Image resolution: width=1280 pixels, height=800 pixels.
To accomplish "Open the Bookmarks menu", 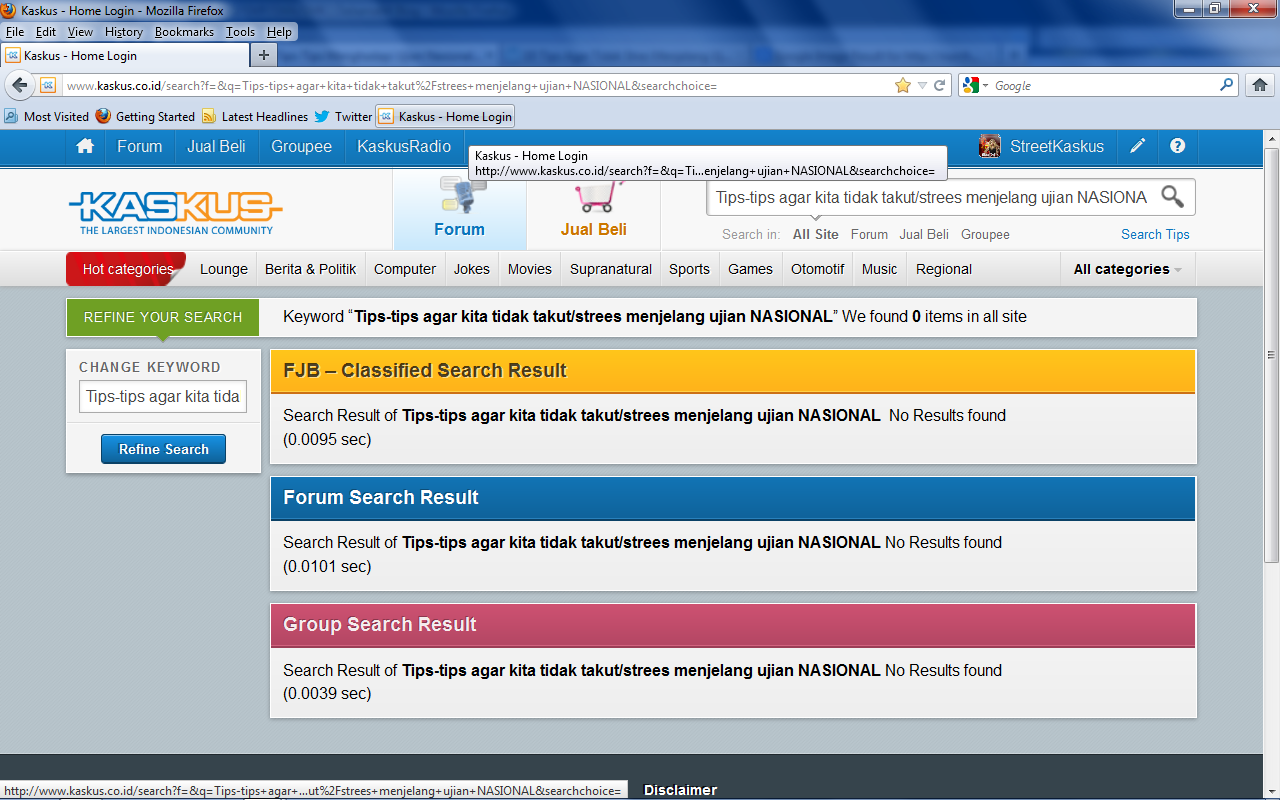I will [x=184, y=32].
